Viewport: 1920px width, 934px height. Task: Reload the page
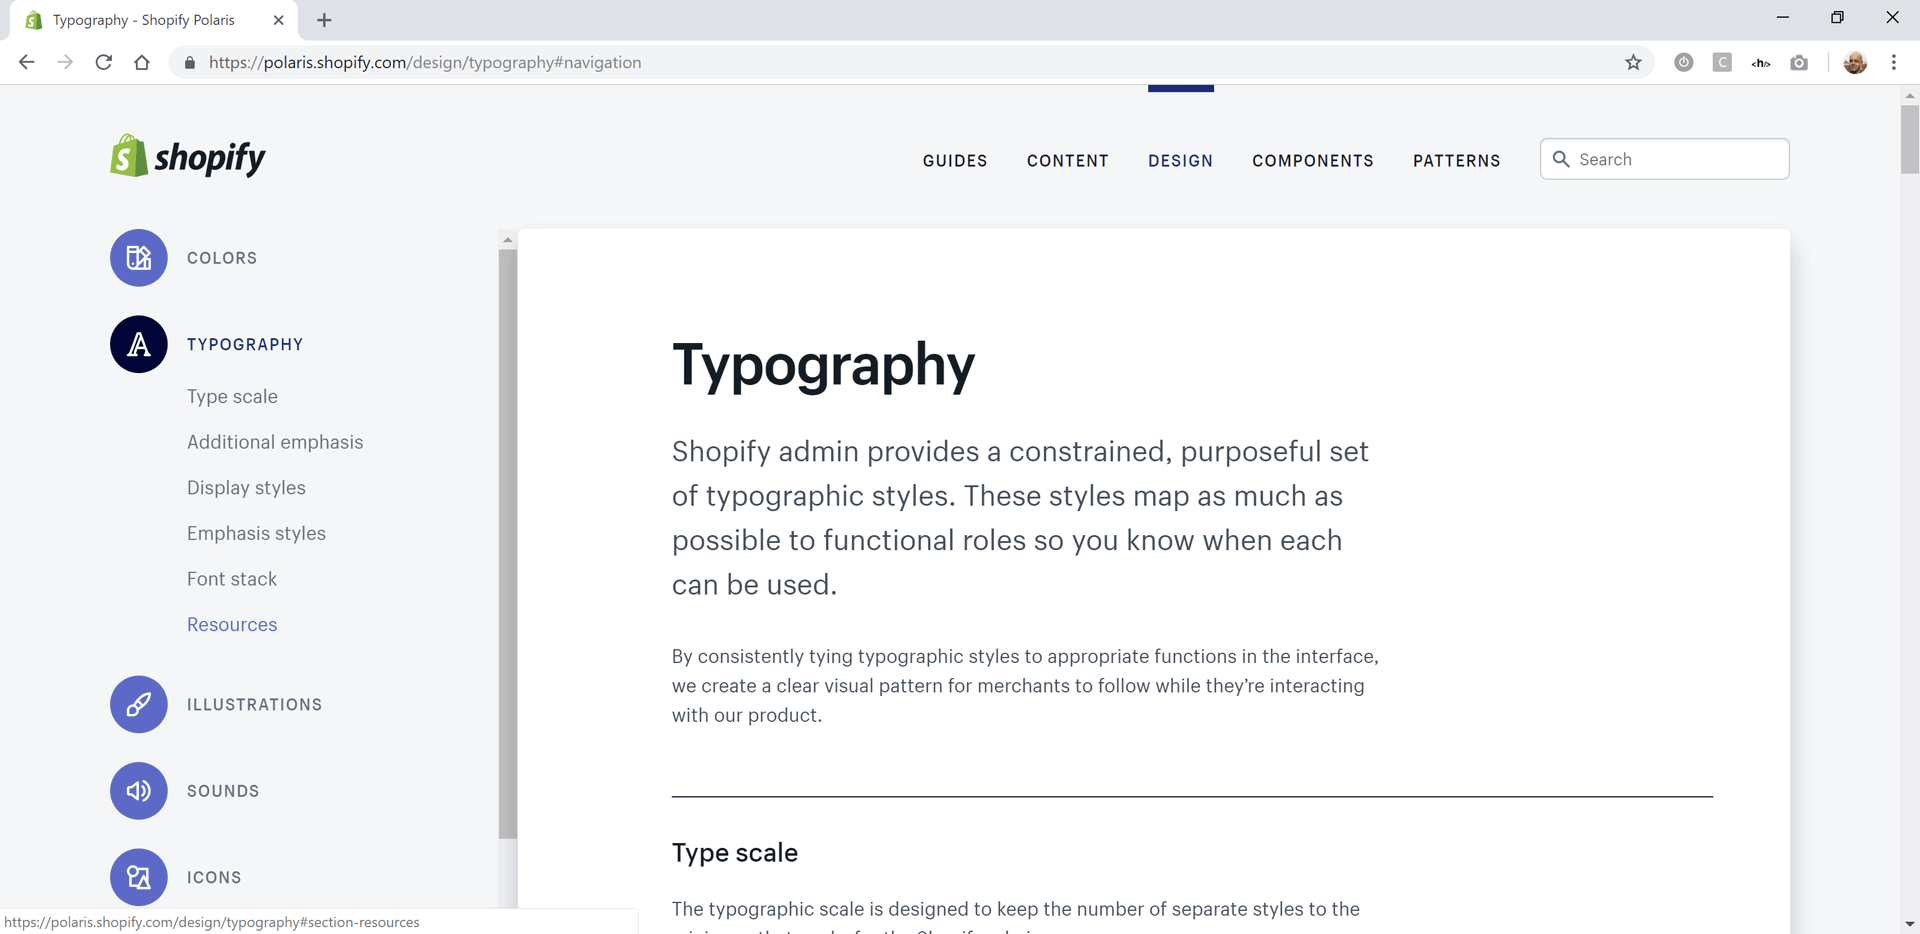tap(103, 62)
